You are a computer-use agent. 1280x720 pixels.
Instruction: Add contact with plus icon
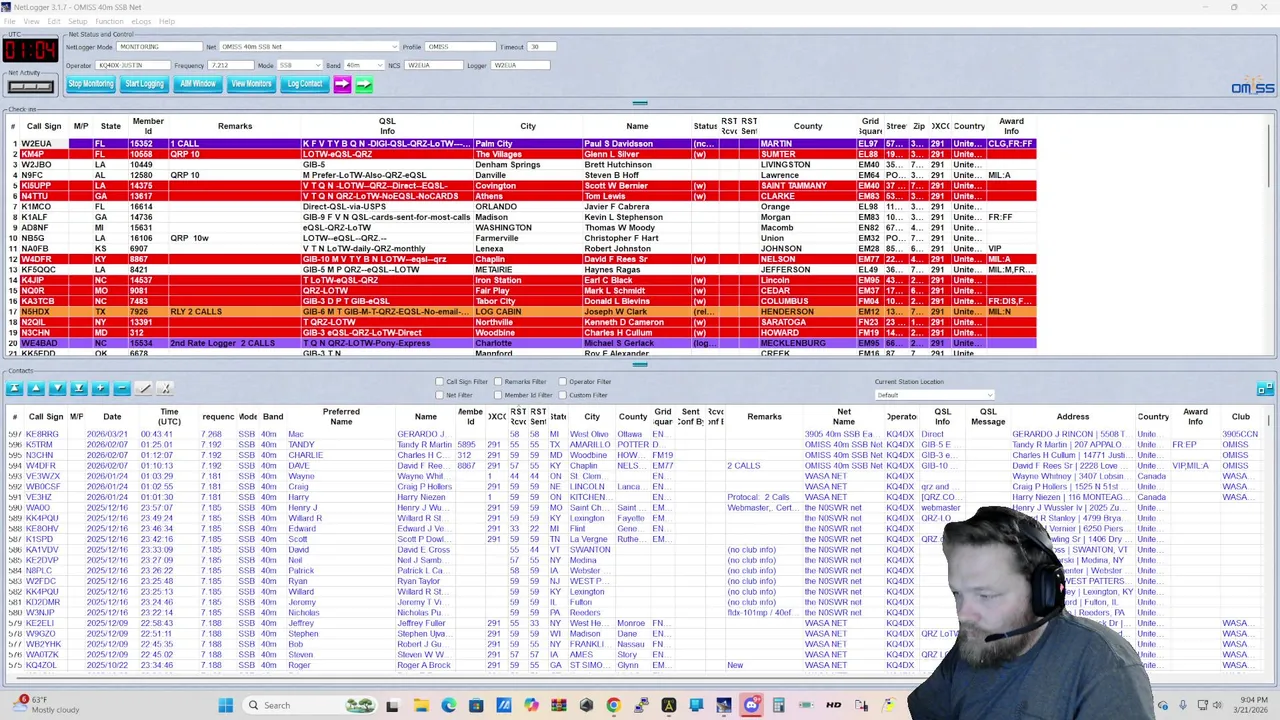coord(100,388)
